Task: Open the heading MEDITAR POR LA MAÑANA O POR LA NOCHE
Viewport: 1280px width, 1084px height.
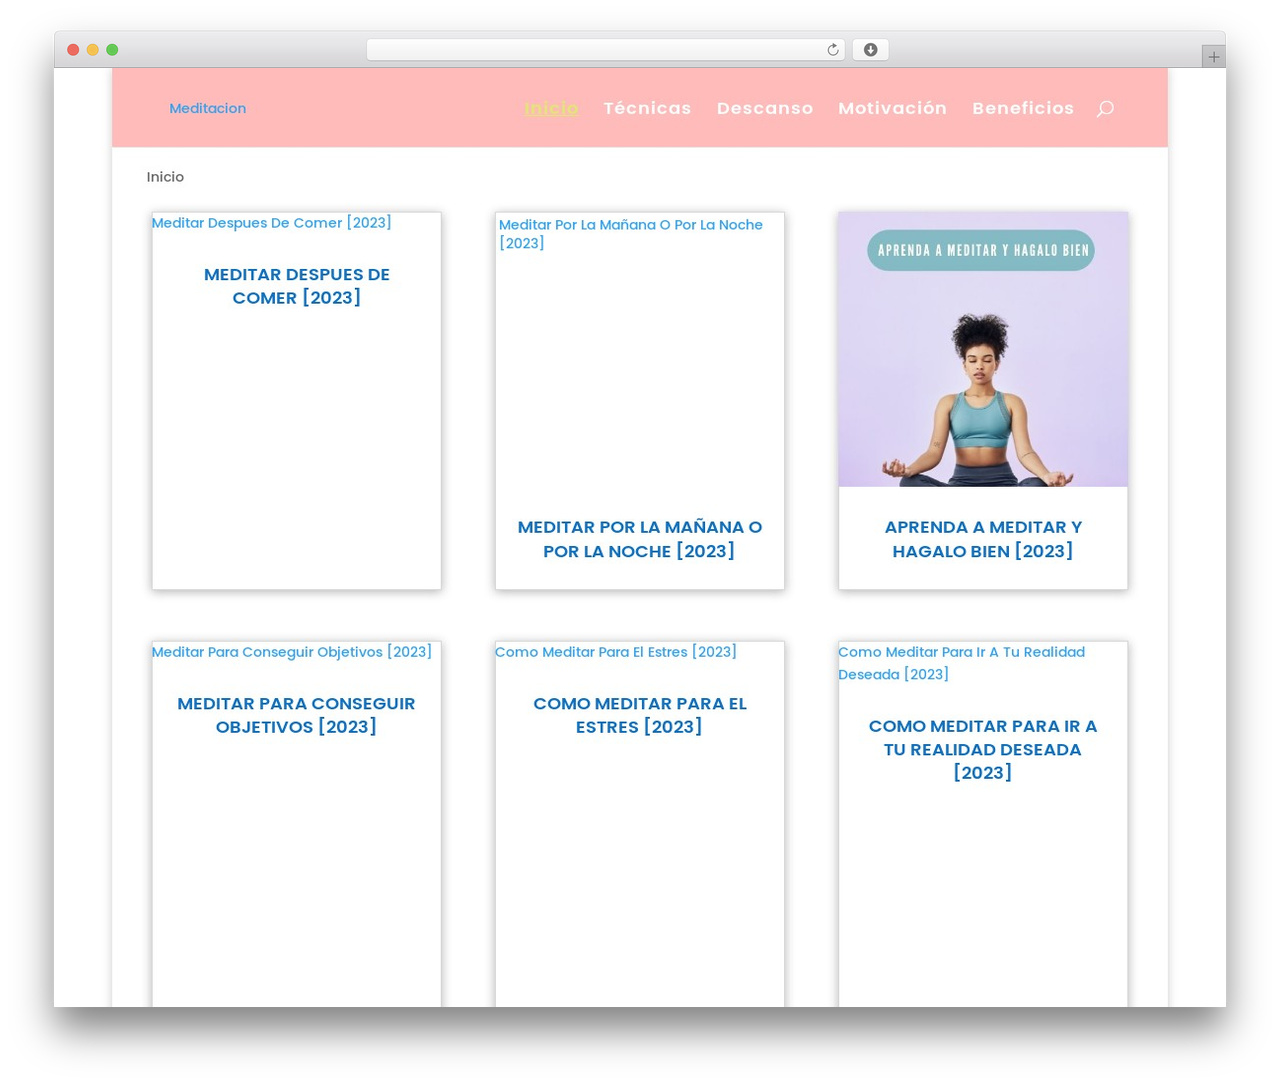Action: pos(640,539)
